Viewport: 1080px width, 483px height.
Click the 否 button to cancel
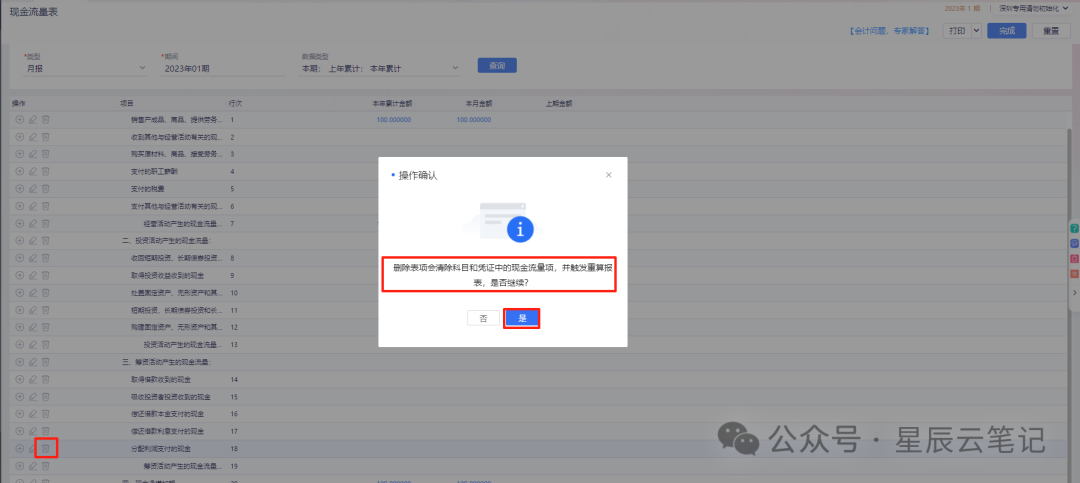(483, 318)
